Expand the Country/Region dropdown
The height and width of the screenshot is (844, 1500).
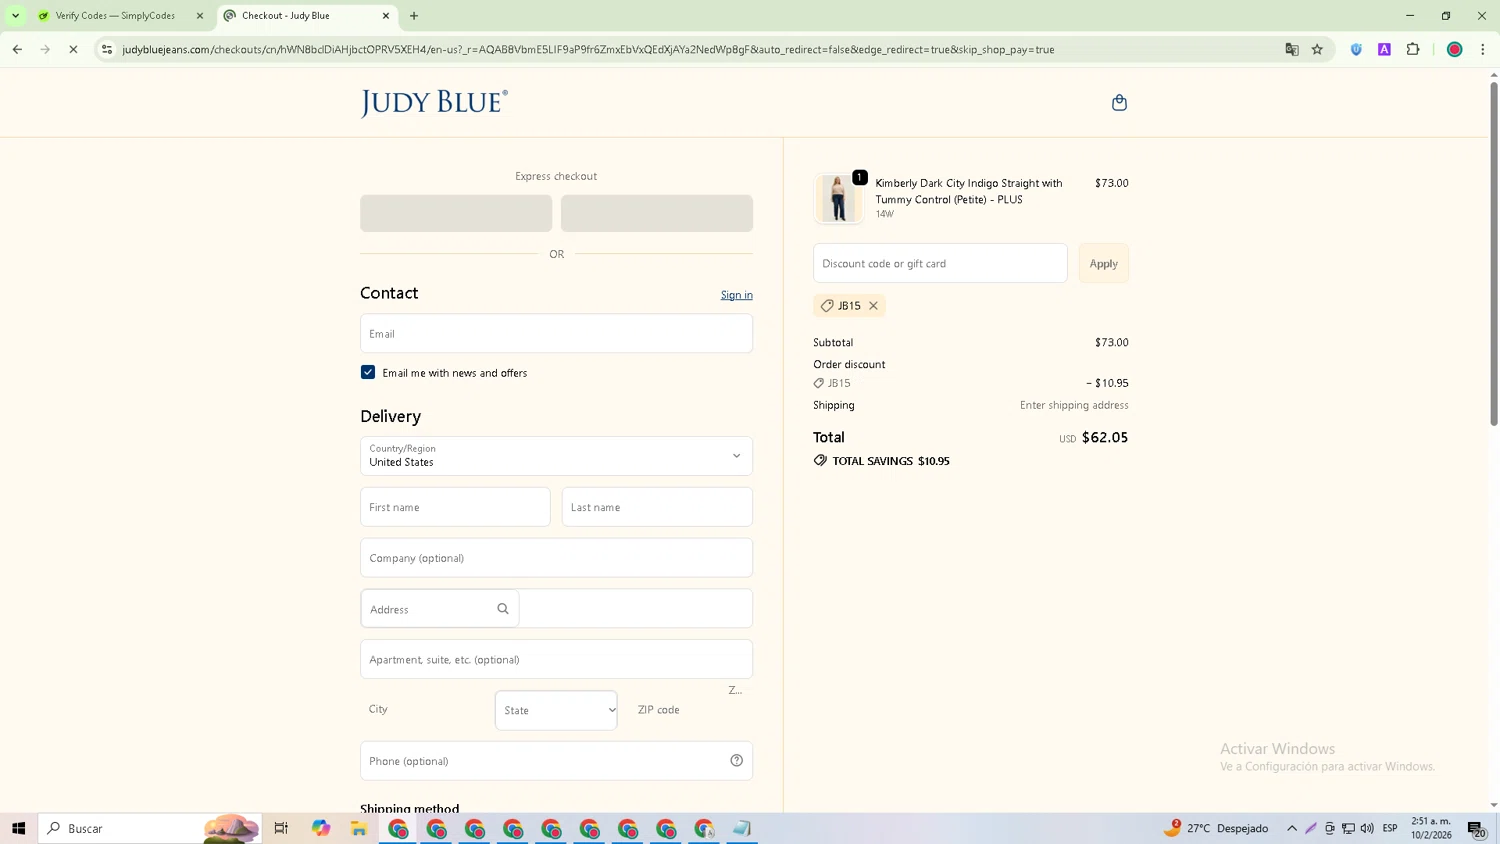556,456
